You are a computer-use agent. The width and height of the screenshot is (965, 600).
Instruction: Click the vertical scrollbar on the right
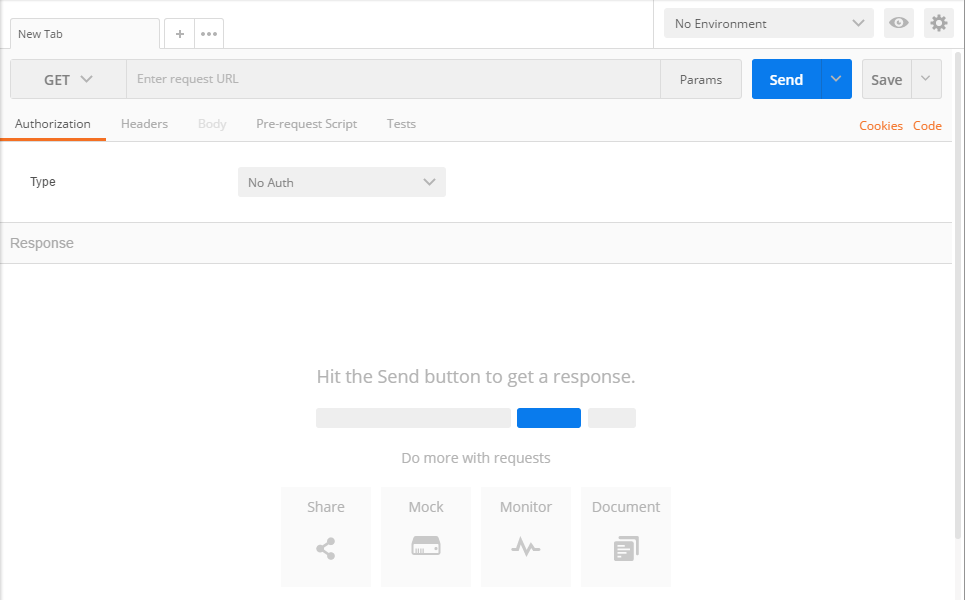coord(958,295)
